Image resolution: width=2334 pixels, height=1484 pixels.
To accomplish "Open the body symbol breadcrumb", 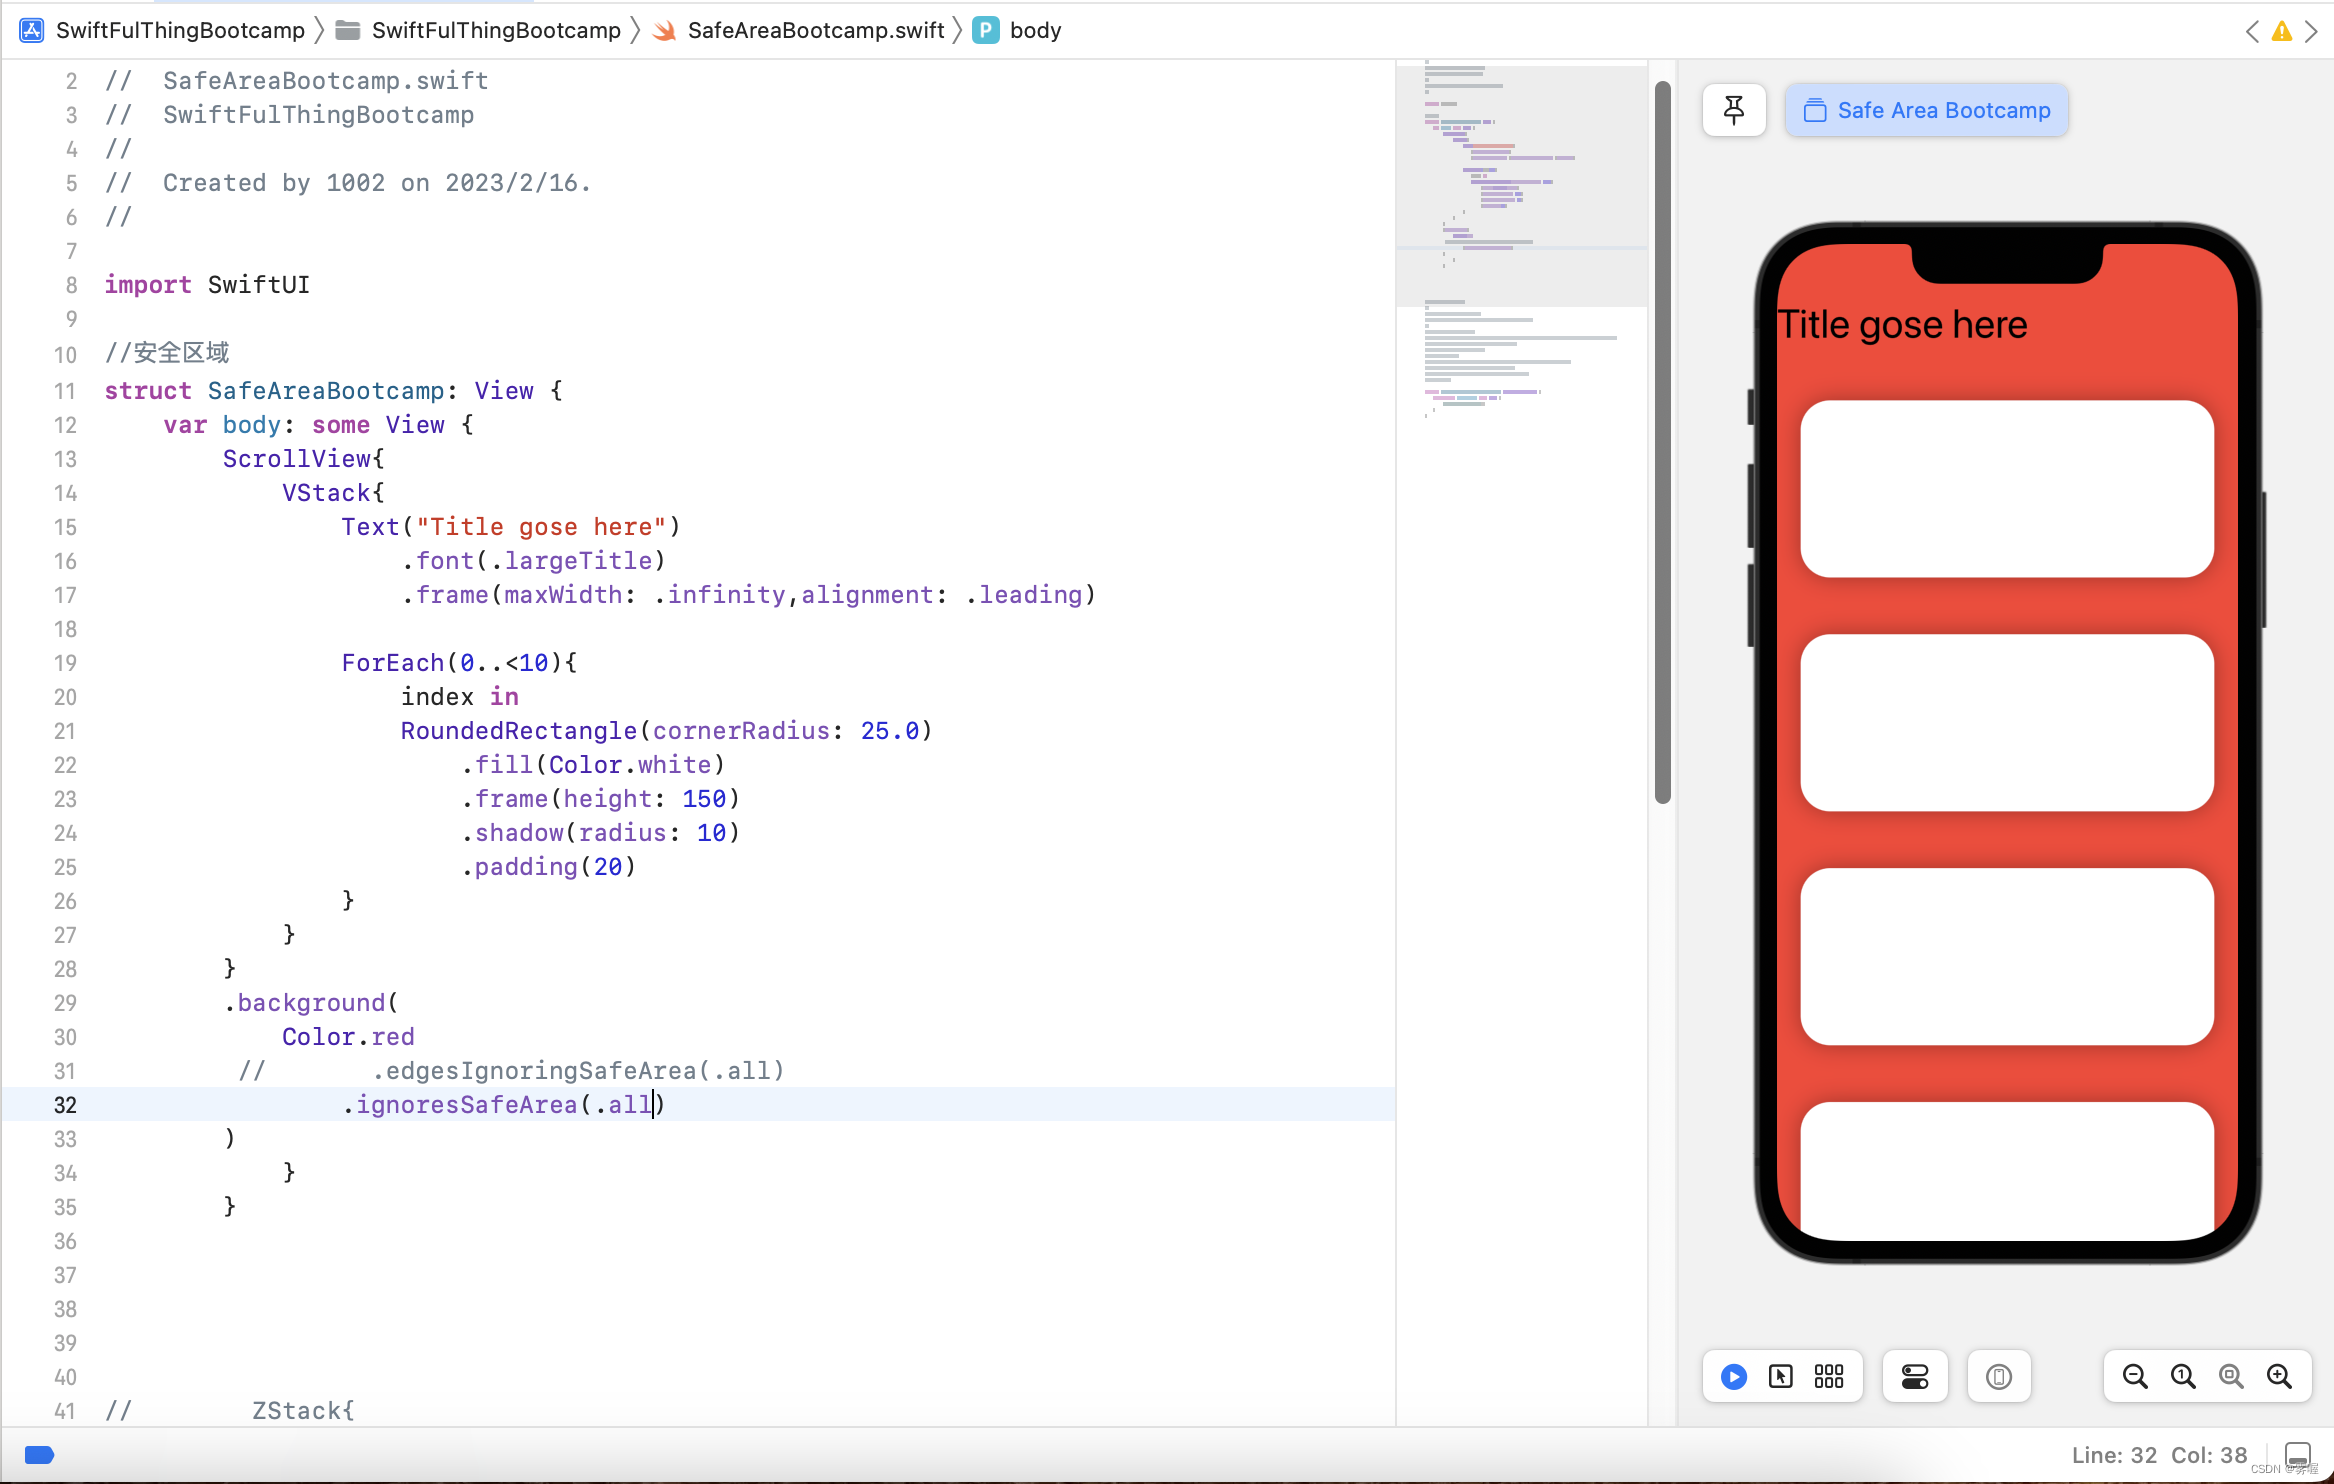I will 1035,30.
